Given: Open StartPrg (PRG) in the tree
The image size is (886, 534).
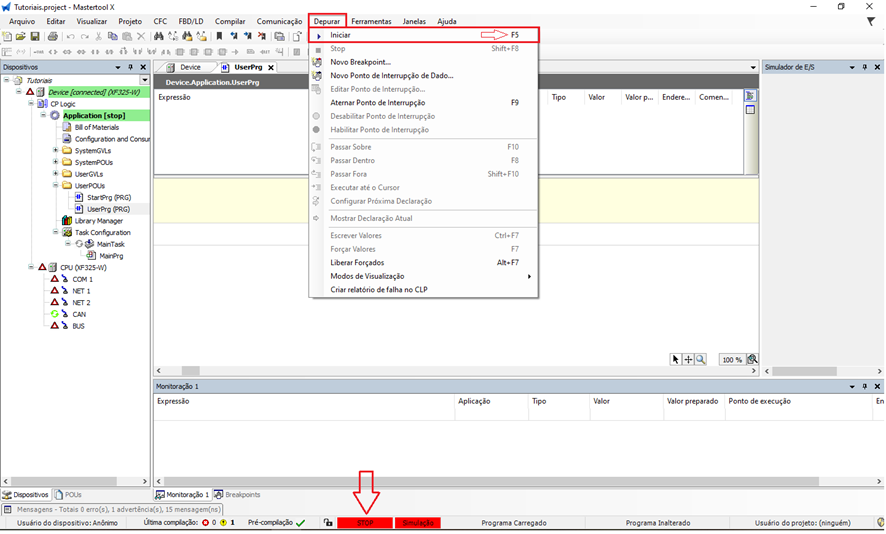Looking at the screenshot, I should point(108,198).
